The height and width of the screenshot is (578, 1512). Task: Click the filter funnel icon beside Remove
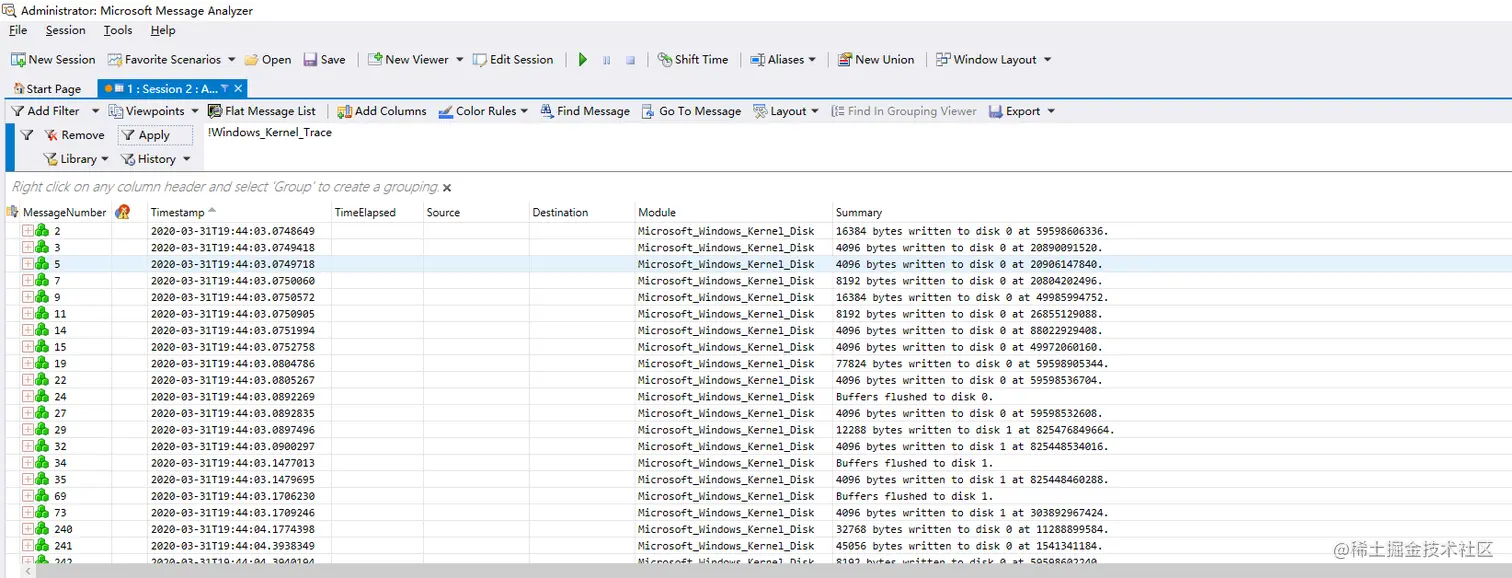tap(27, 135)
